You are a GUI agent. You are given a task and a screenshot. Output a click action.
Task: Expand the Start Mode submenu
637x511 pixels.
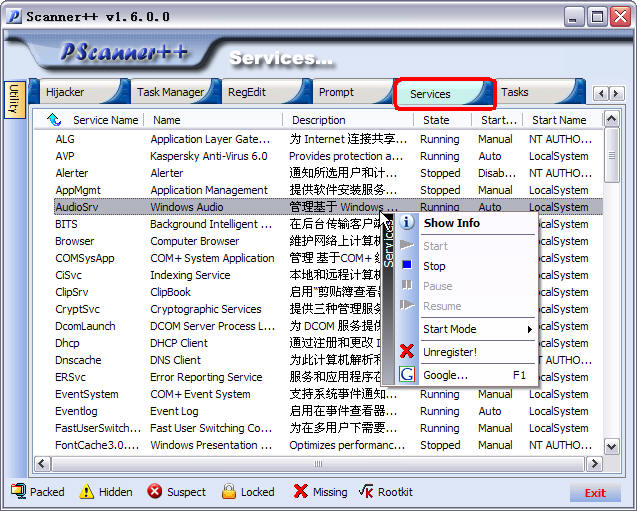[x=478, y=329]
